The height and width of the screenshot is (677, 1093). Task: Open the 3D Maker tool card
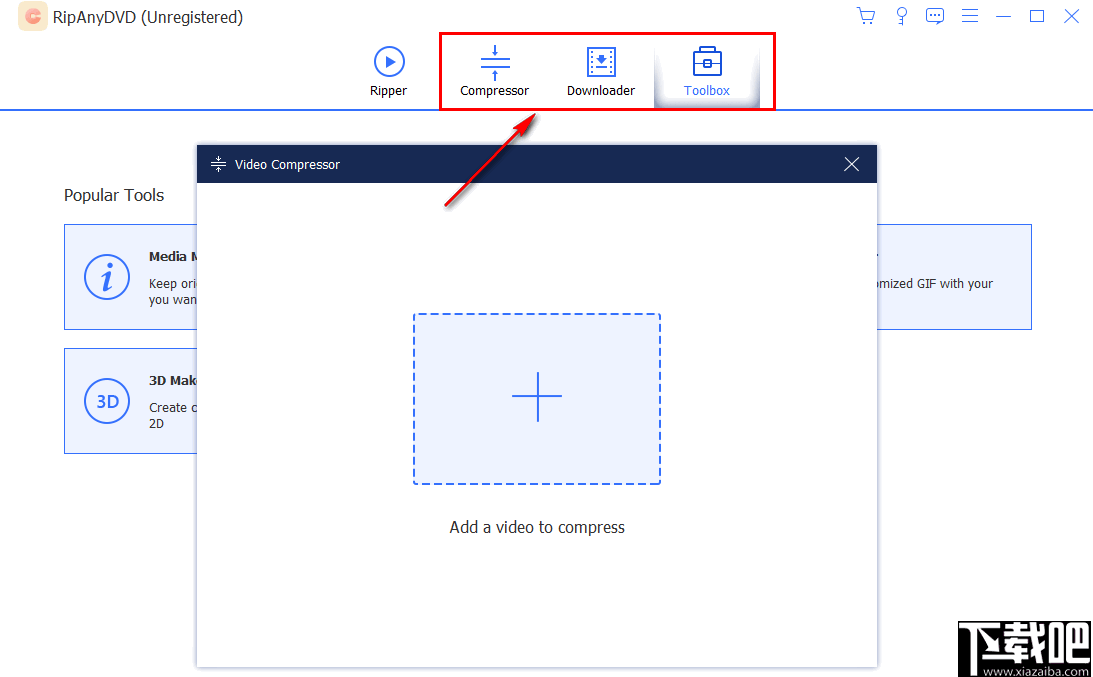click(130, 401)
